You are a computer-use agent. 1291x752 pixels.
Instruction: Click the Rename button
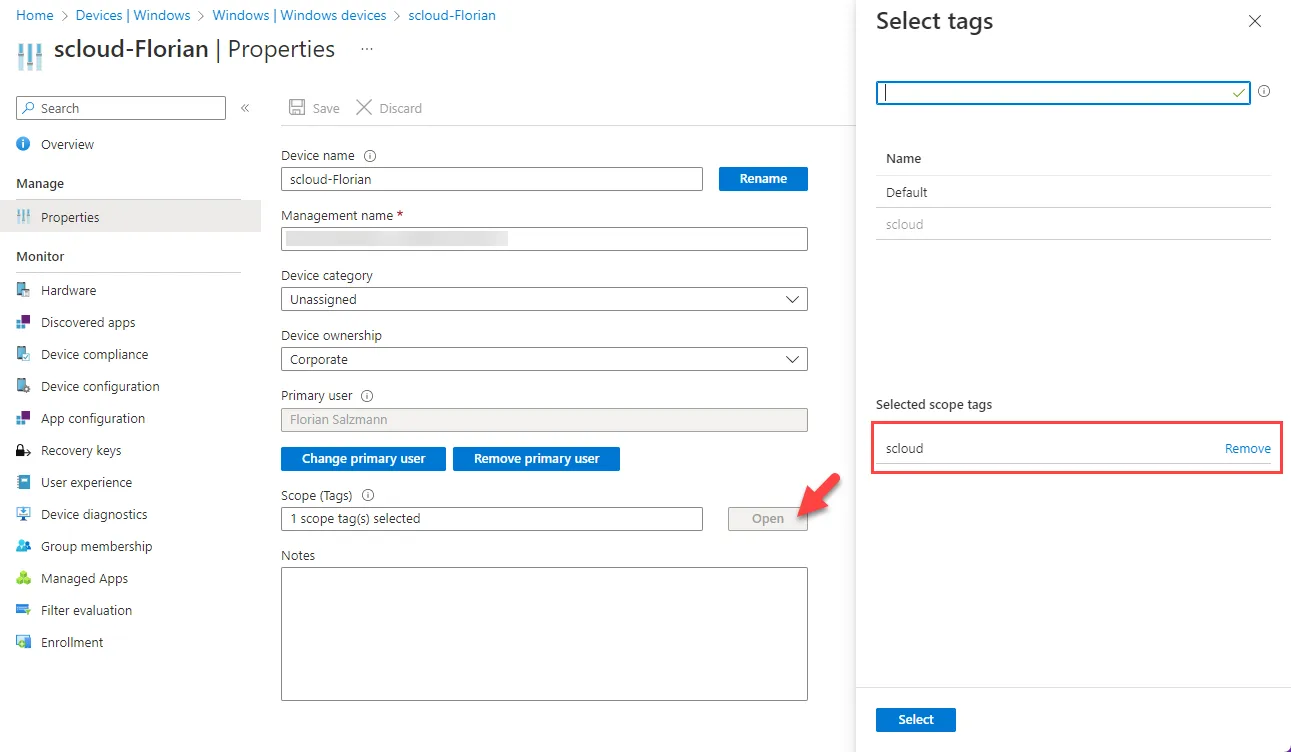(763, 179)
